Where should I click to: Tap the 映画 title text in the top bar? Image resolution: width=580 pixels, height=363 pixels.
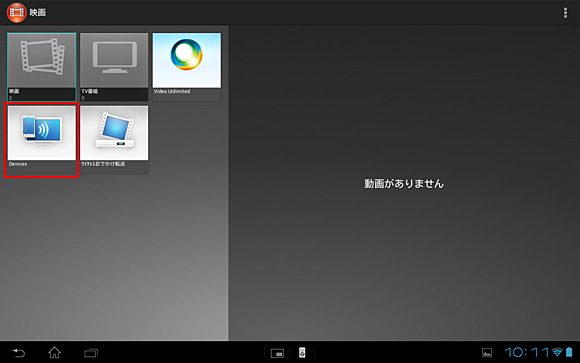pos(38,13)
